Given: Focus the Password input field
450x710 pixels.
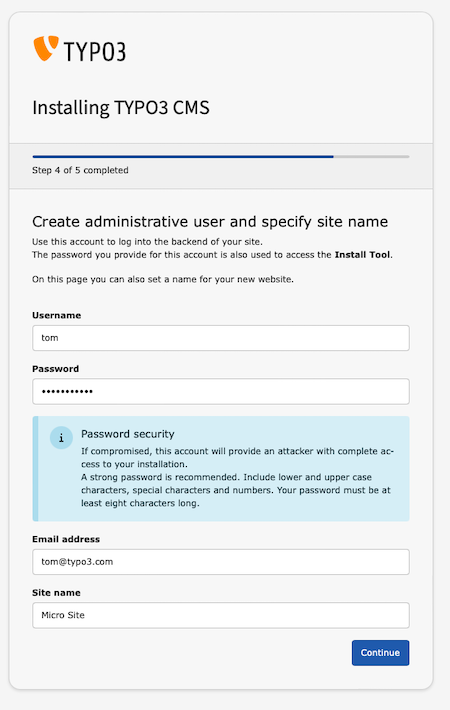Looking at the screenshot, I should click(221, 391).
